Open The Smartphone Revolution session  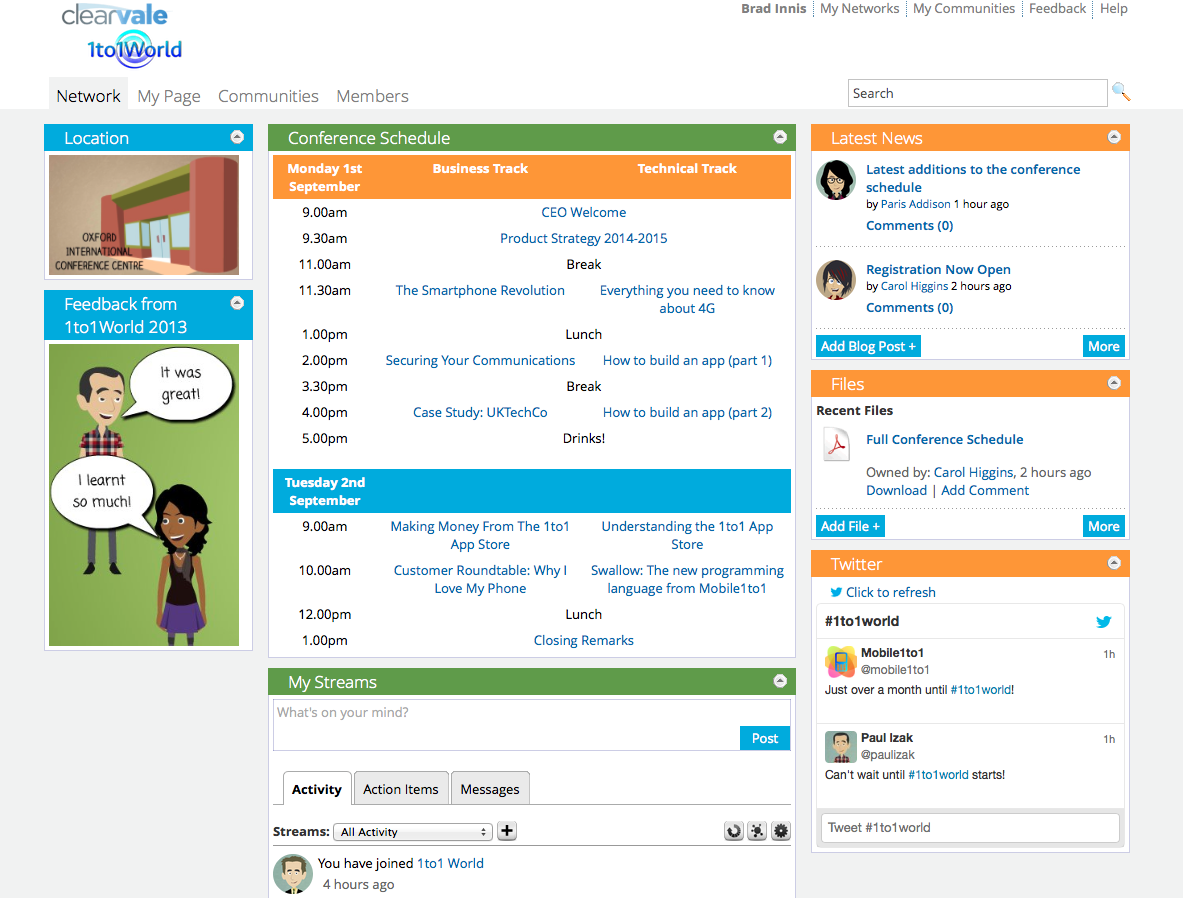coord(480,290)
